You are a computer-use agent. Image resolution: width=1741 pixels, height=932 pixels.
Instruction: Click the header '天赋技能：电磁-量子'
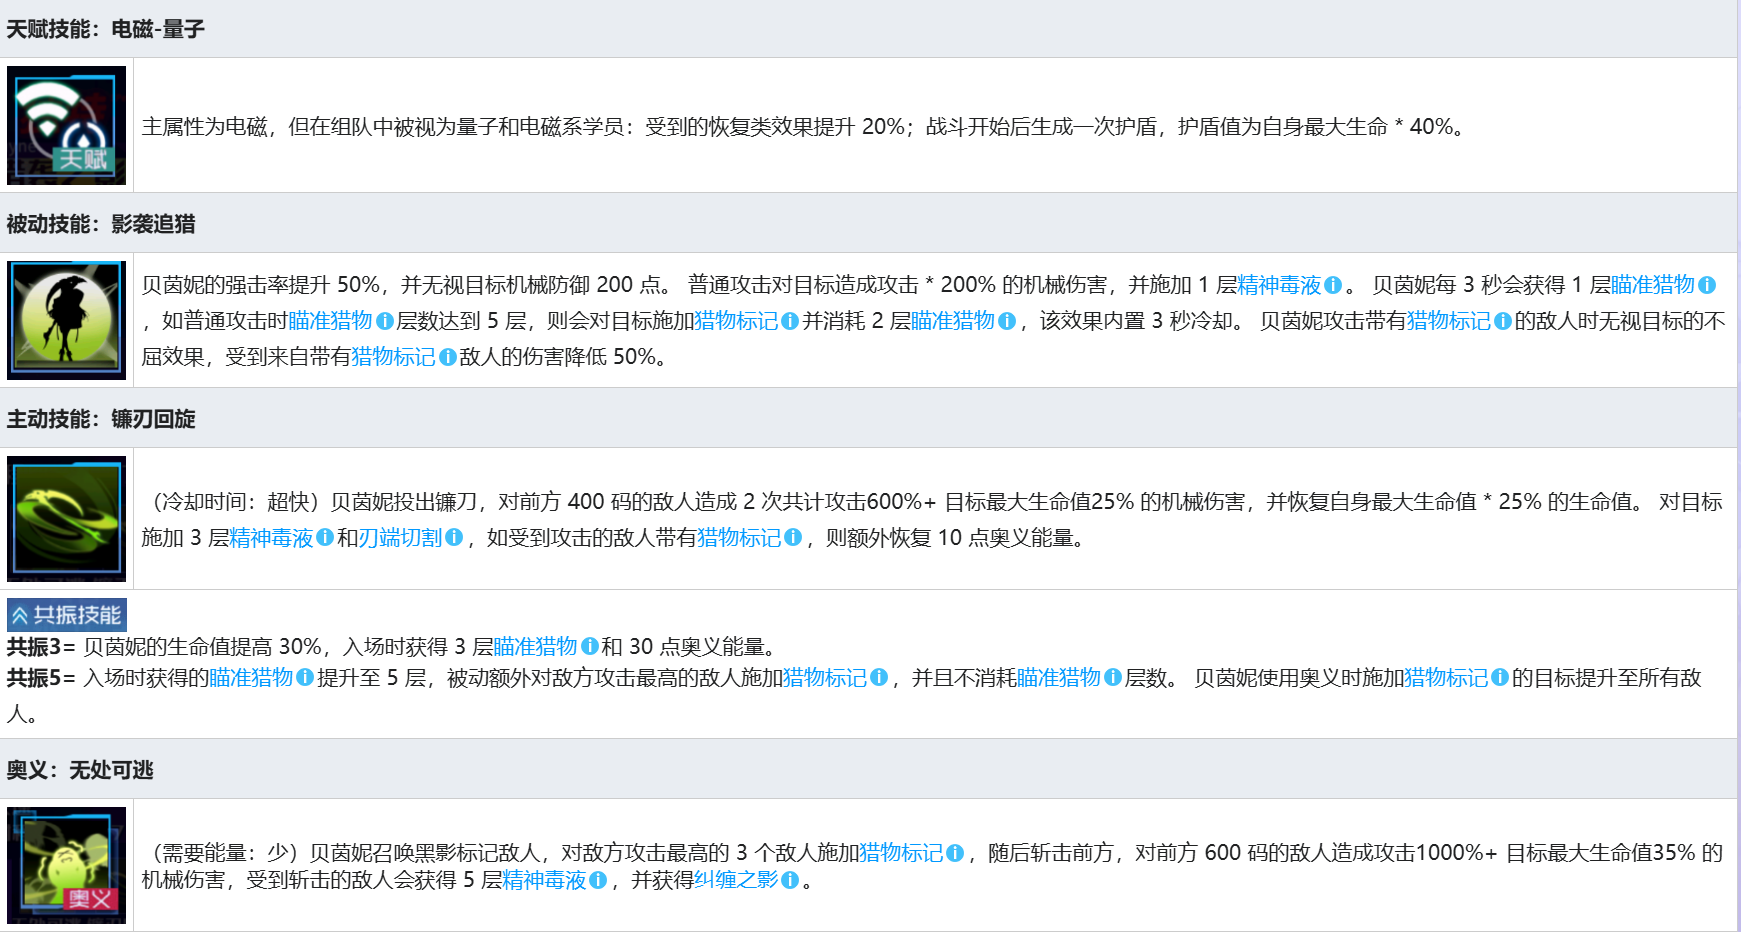(x=105, y=29)
